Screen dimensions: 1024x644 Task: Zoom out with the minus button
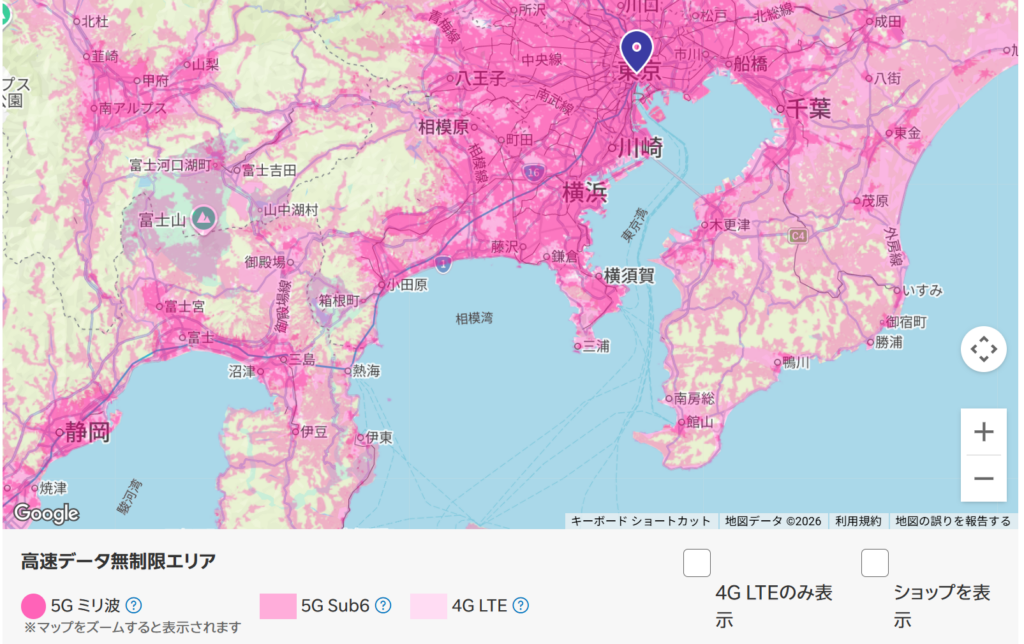(x=983, y=478)
